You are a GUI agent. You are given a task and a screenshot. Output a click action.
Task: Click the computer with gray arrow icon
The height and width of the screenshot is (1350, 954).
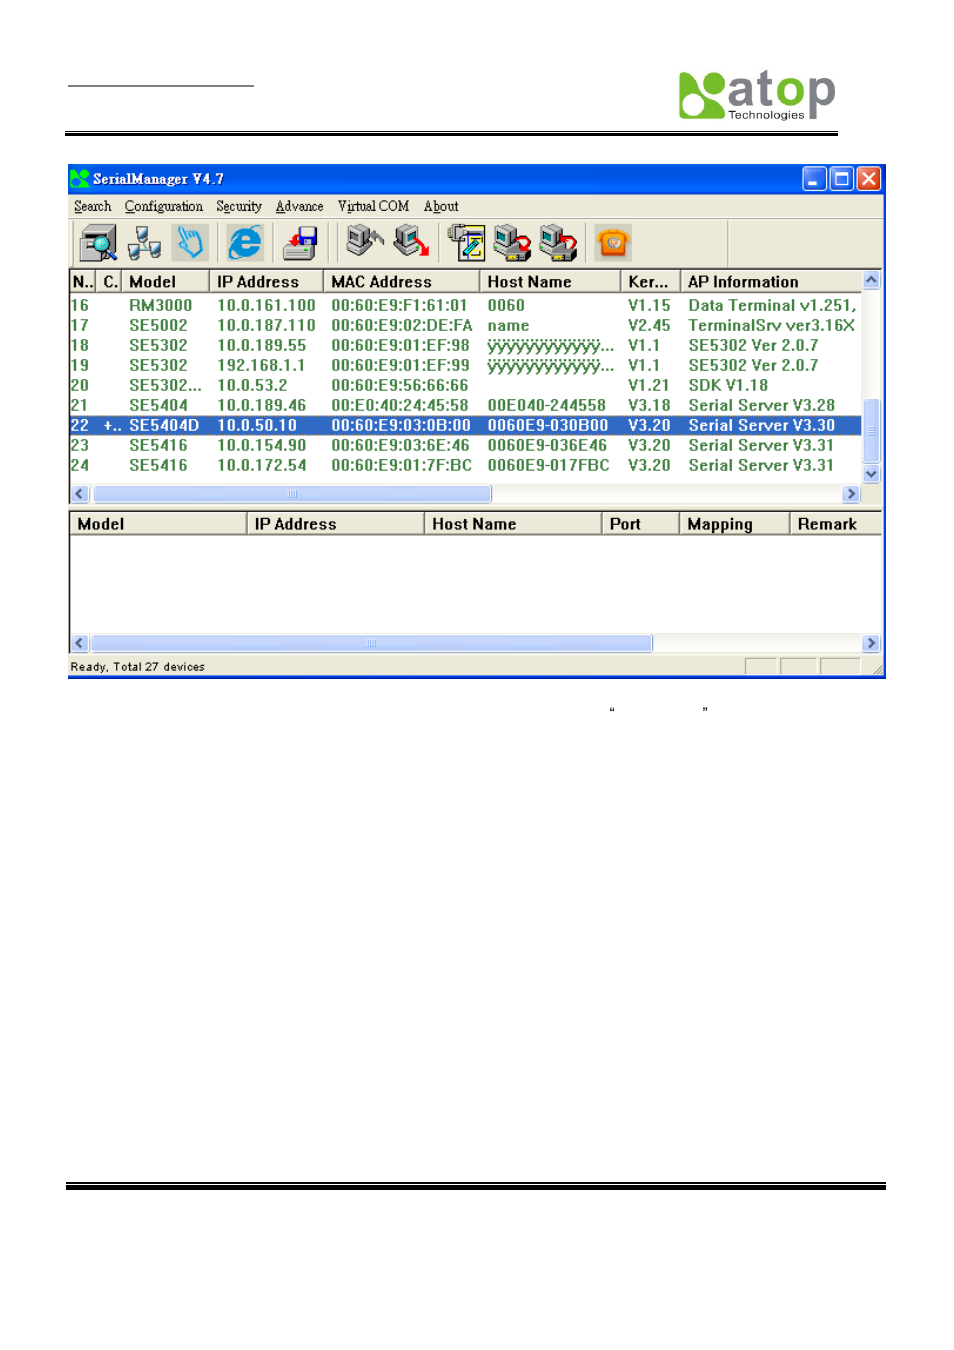pyautogui.click(x=365, y=242)
